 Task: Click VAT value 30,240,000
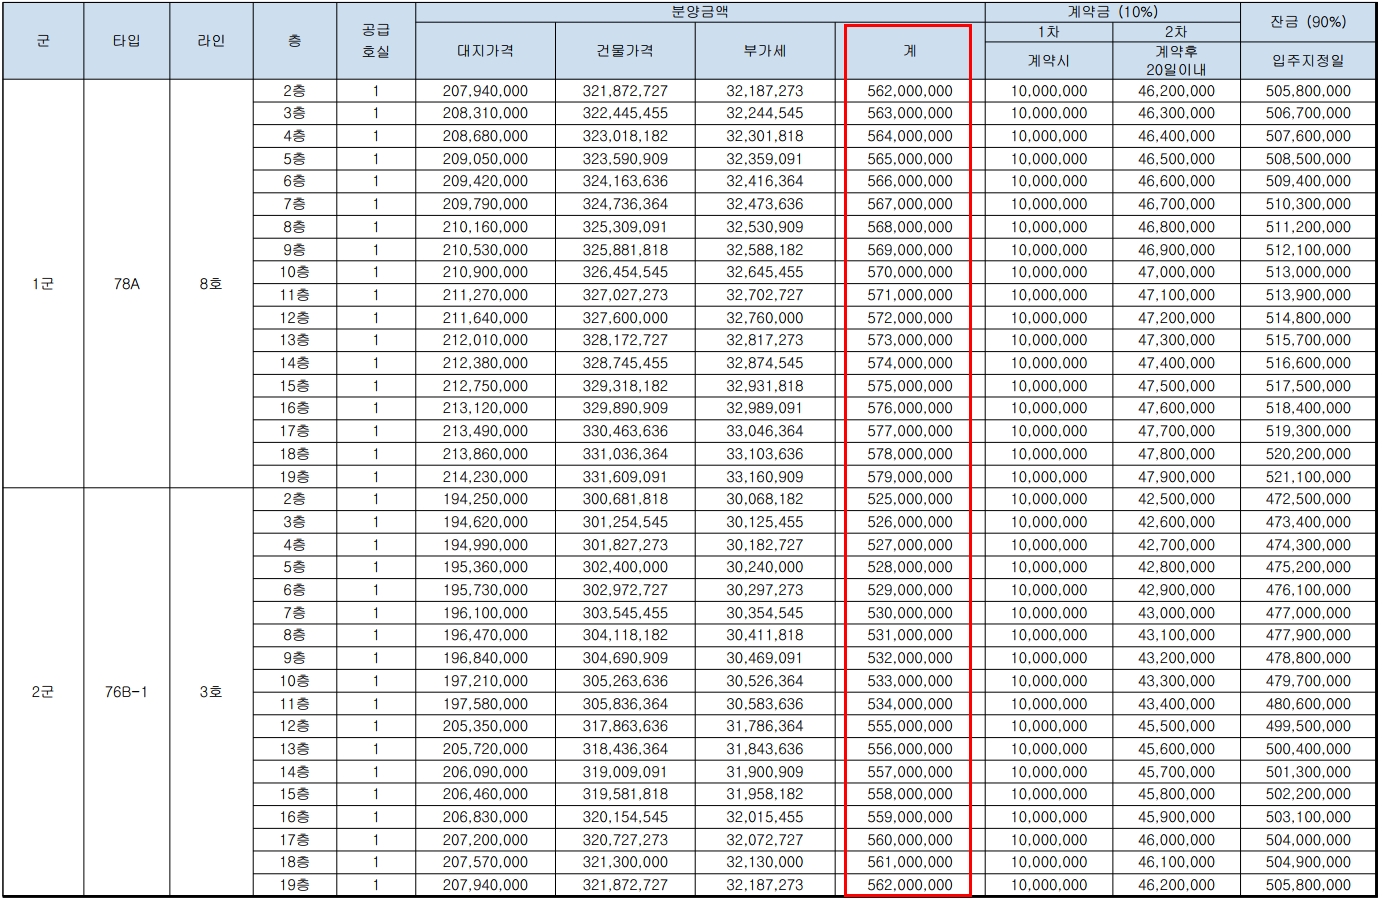tap(765, 567)
